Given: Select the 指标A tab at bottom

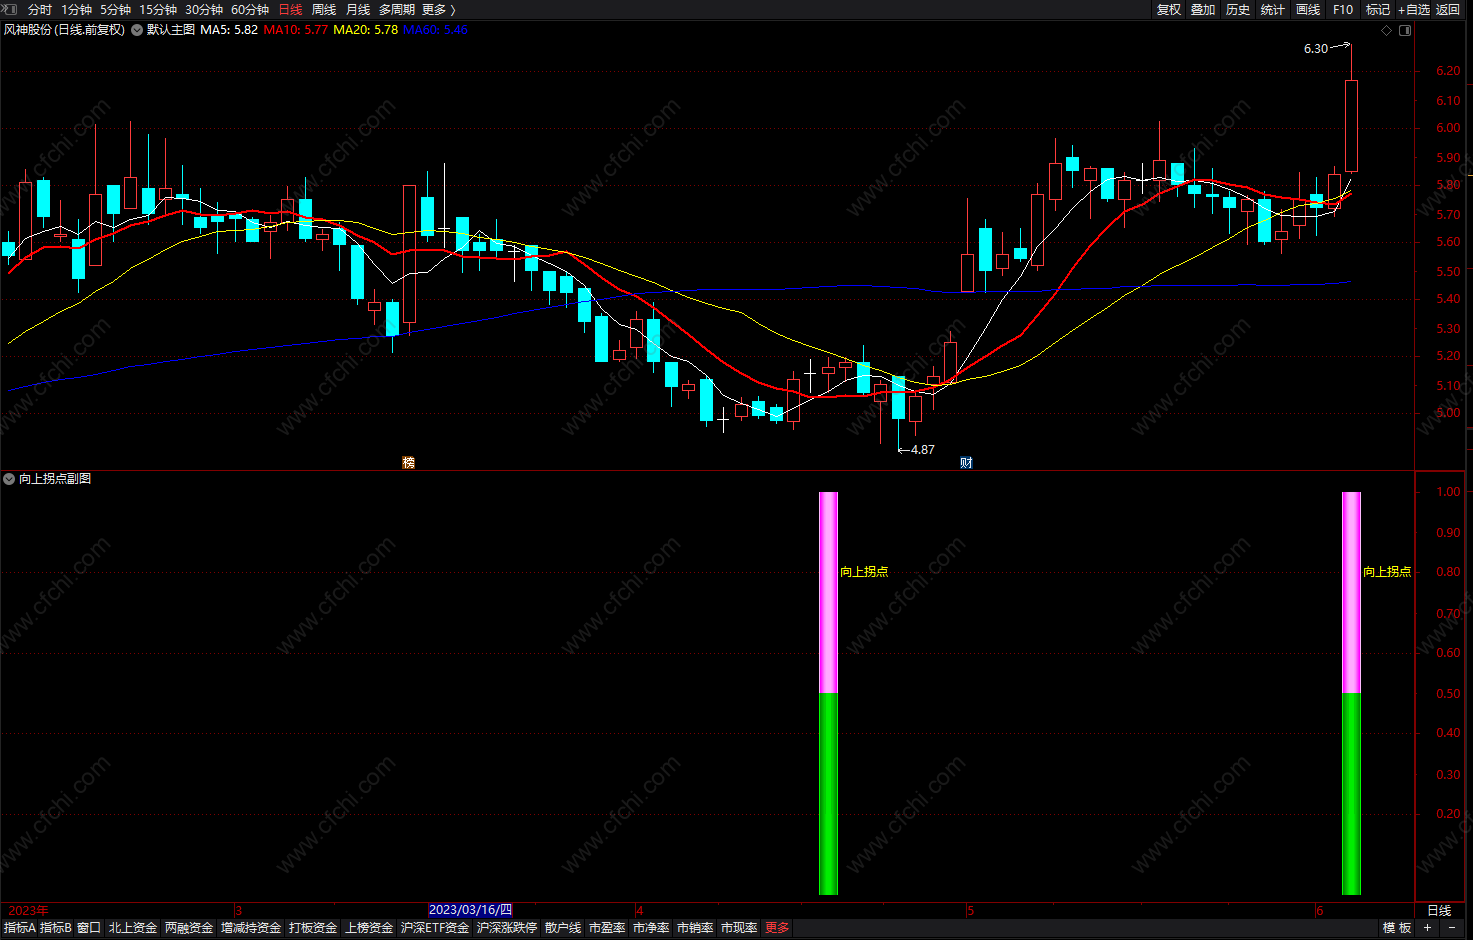Looking at the screenshot, I should (19, 928).
